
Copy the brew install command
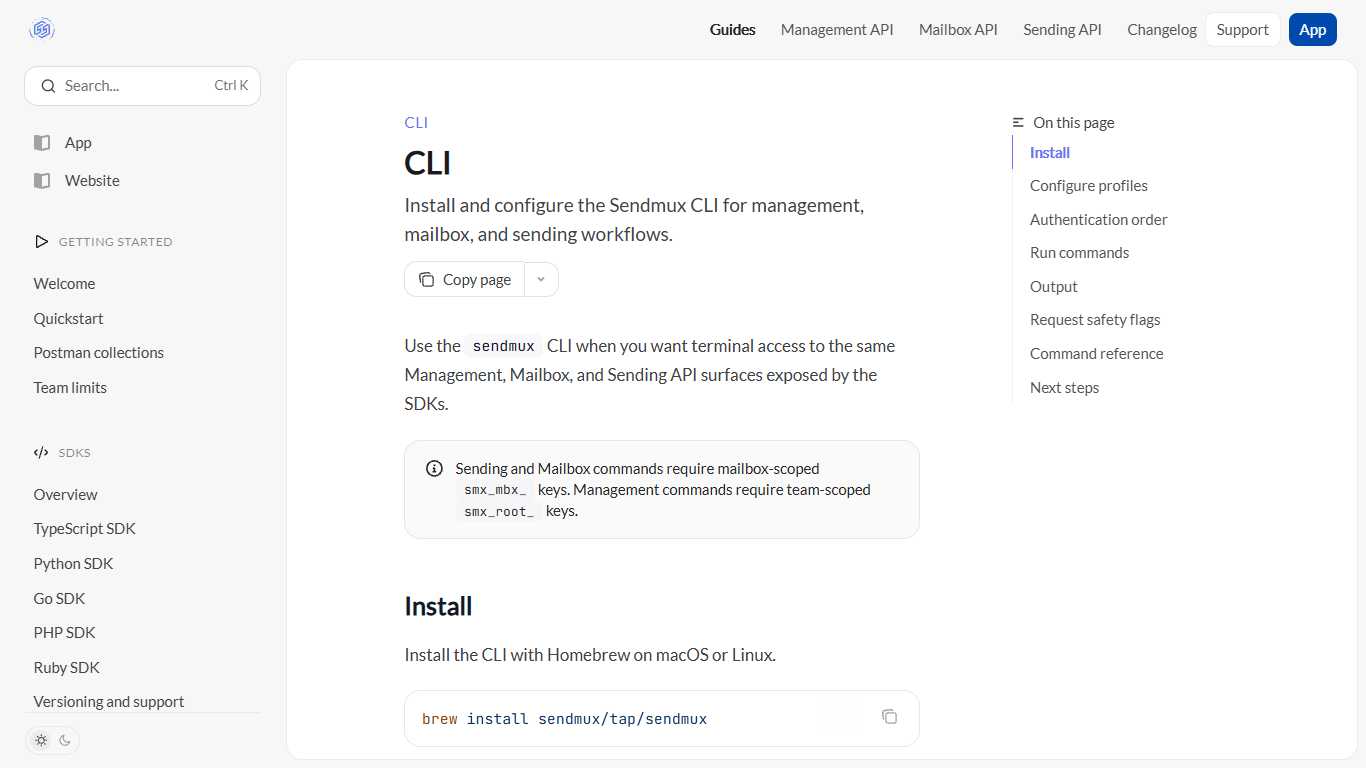tap(889, 717)
